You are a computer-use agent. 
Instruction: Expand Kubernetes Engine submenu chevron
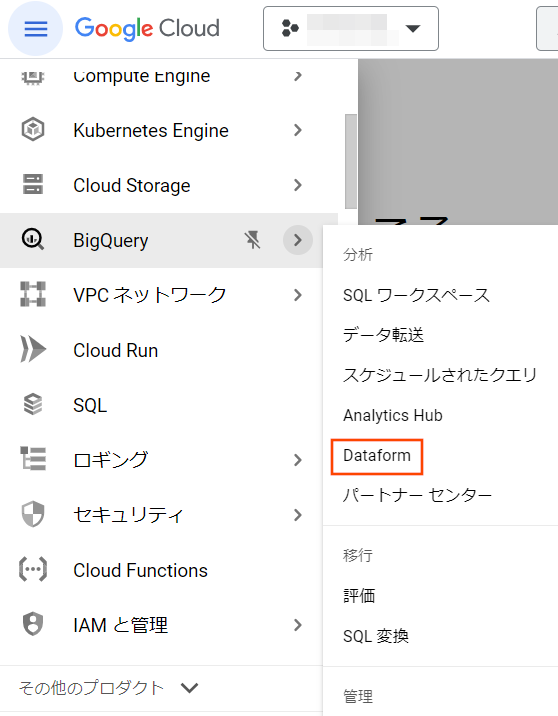point(298,131)
